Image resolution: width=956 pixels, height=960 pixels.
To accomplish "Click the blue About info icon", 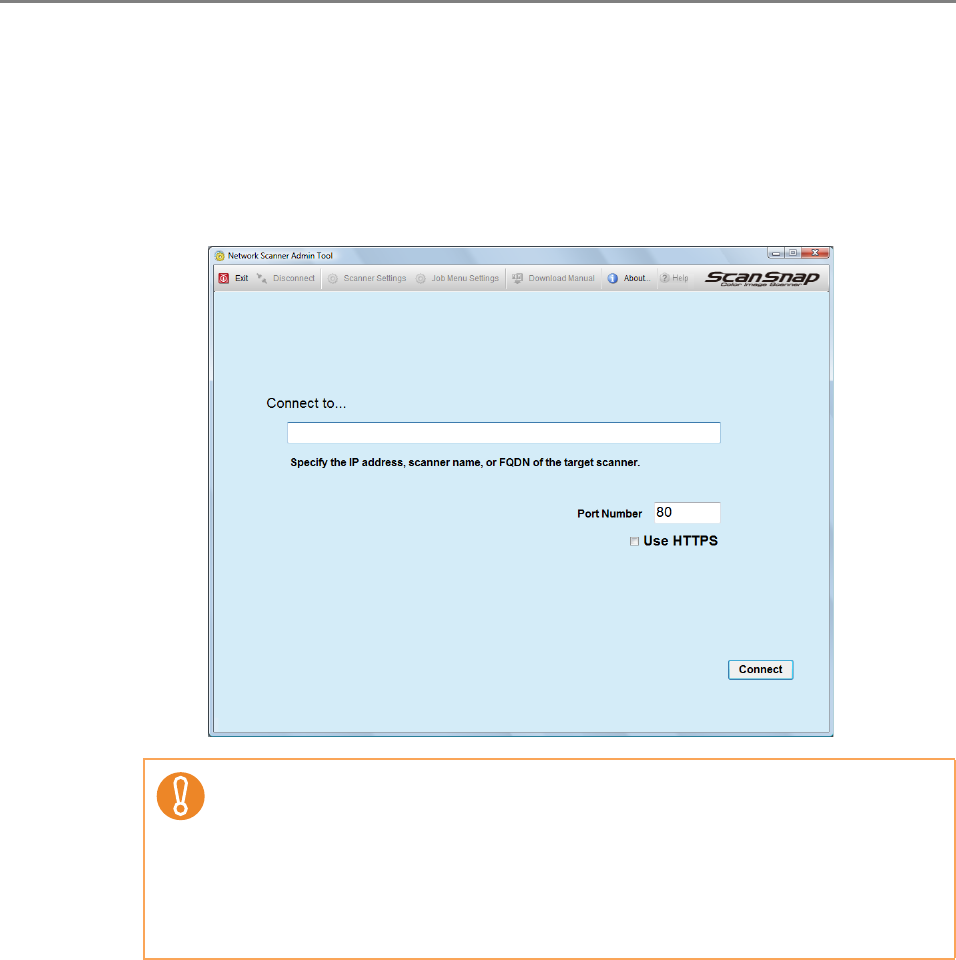I will pos(612,278).
